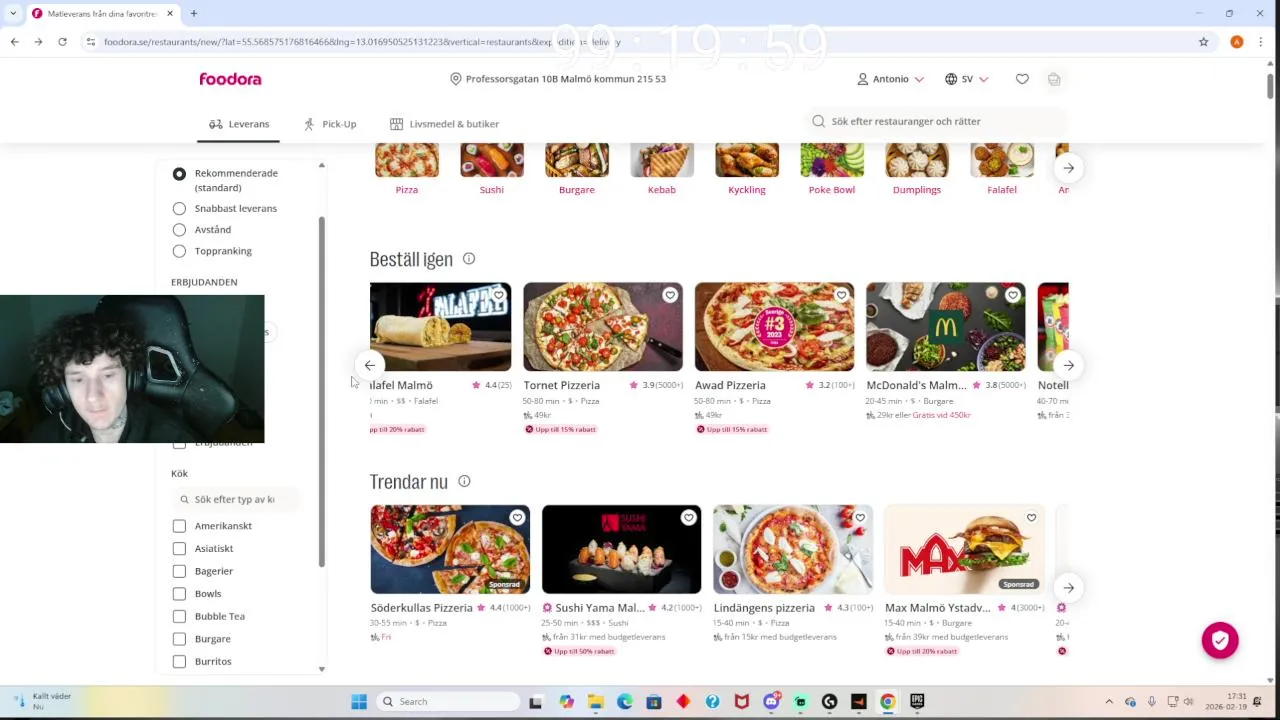Favorite Tornet Pizzeria with heart icon
The width and height of the screenshot is (1280, 720).
(670, 295)
